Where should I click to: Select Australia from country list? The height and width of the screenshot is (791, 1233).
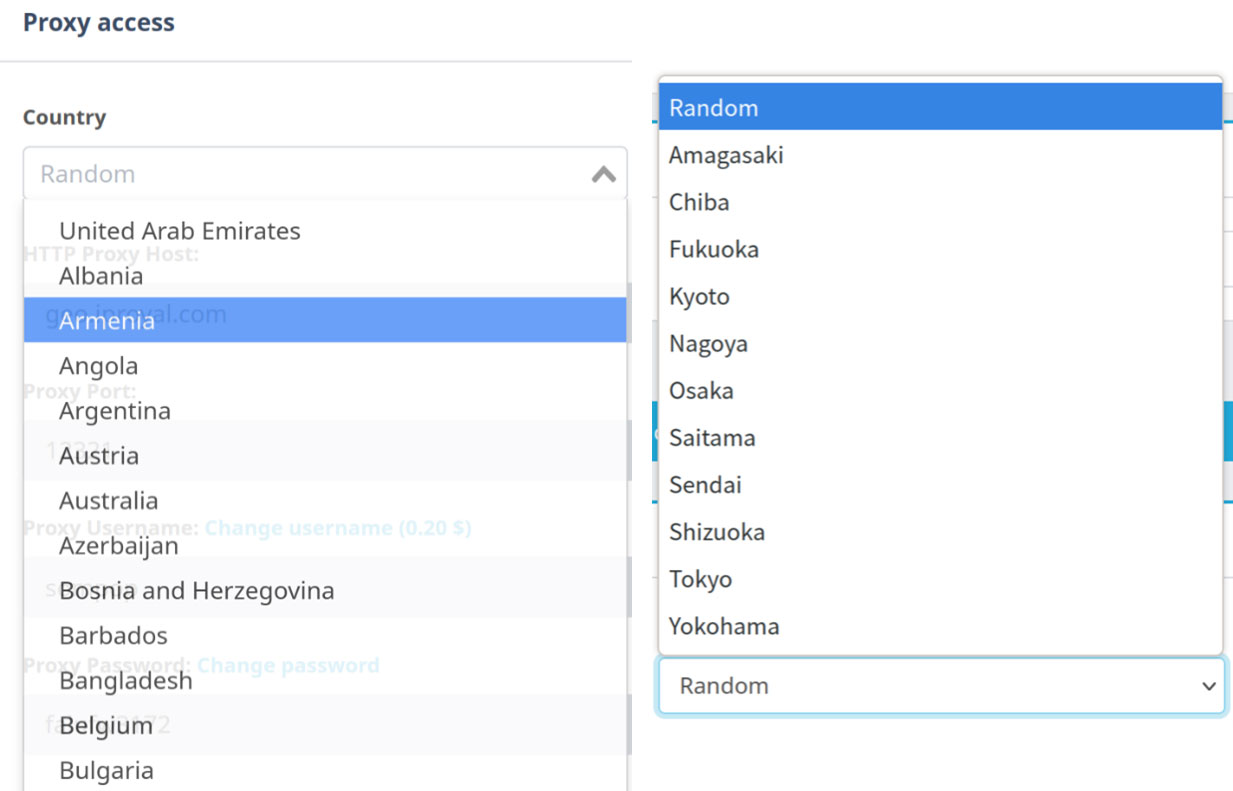(109, 501)
